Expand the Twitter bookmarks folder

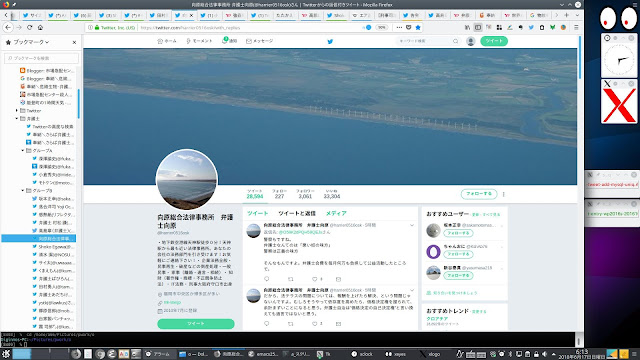(x=17, y=111)
